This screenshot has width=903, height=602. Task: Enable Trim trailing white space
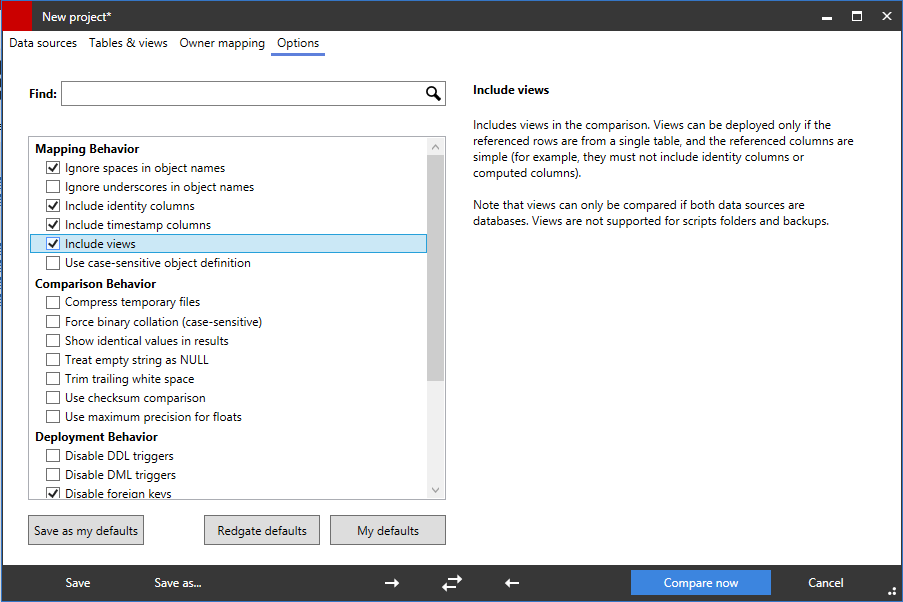[52, 378]
